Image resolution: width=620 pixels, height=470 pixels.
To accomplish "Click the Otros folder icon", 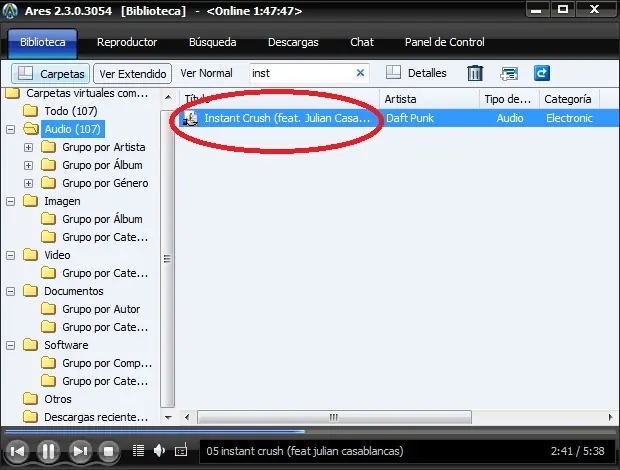I will (x=30, y=399).
